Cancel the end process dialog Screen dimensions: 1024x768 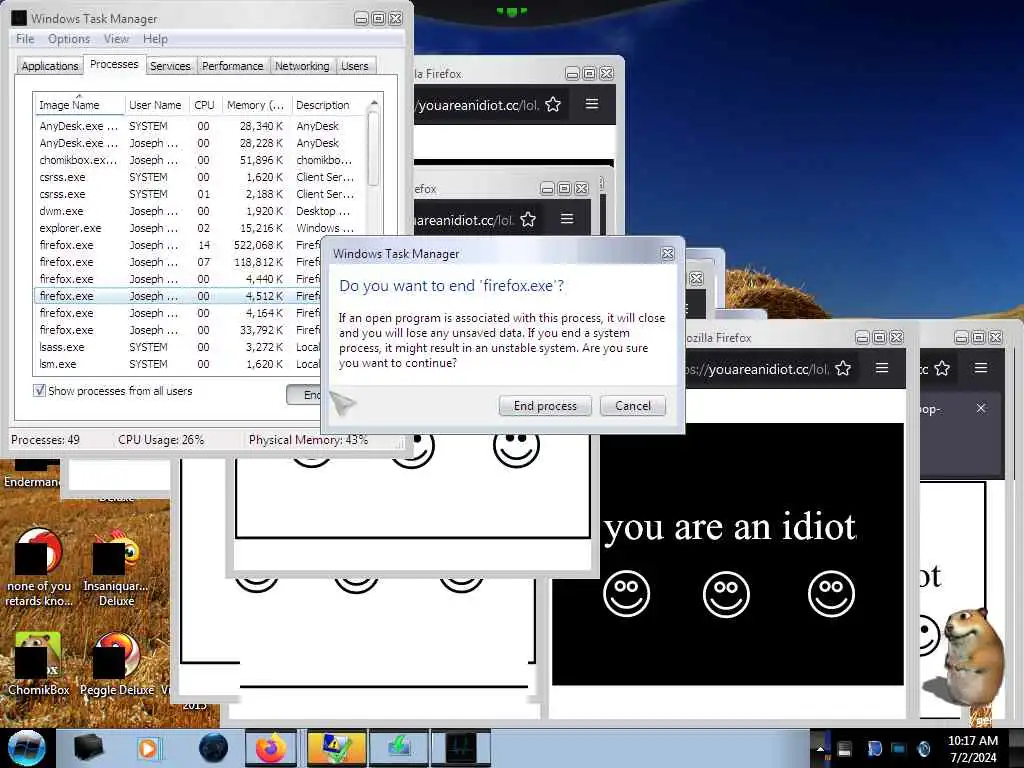633,406
